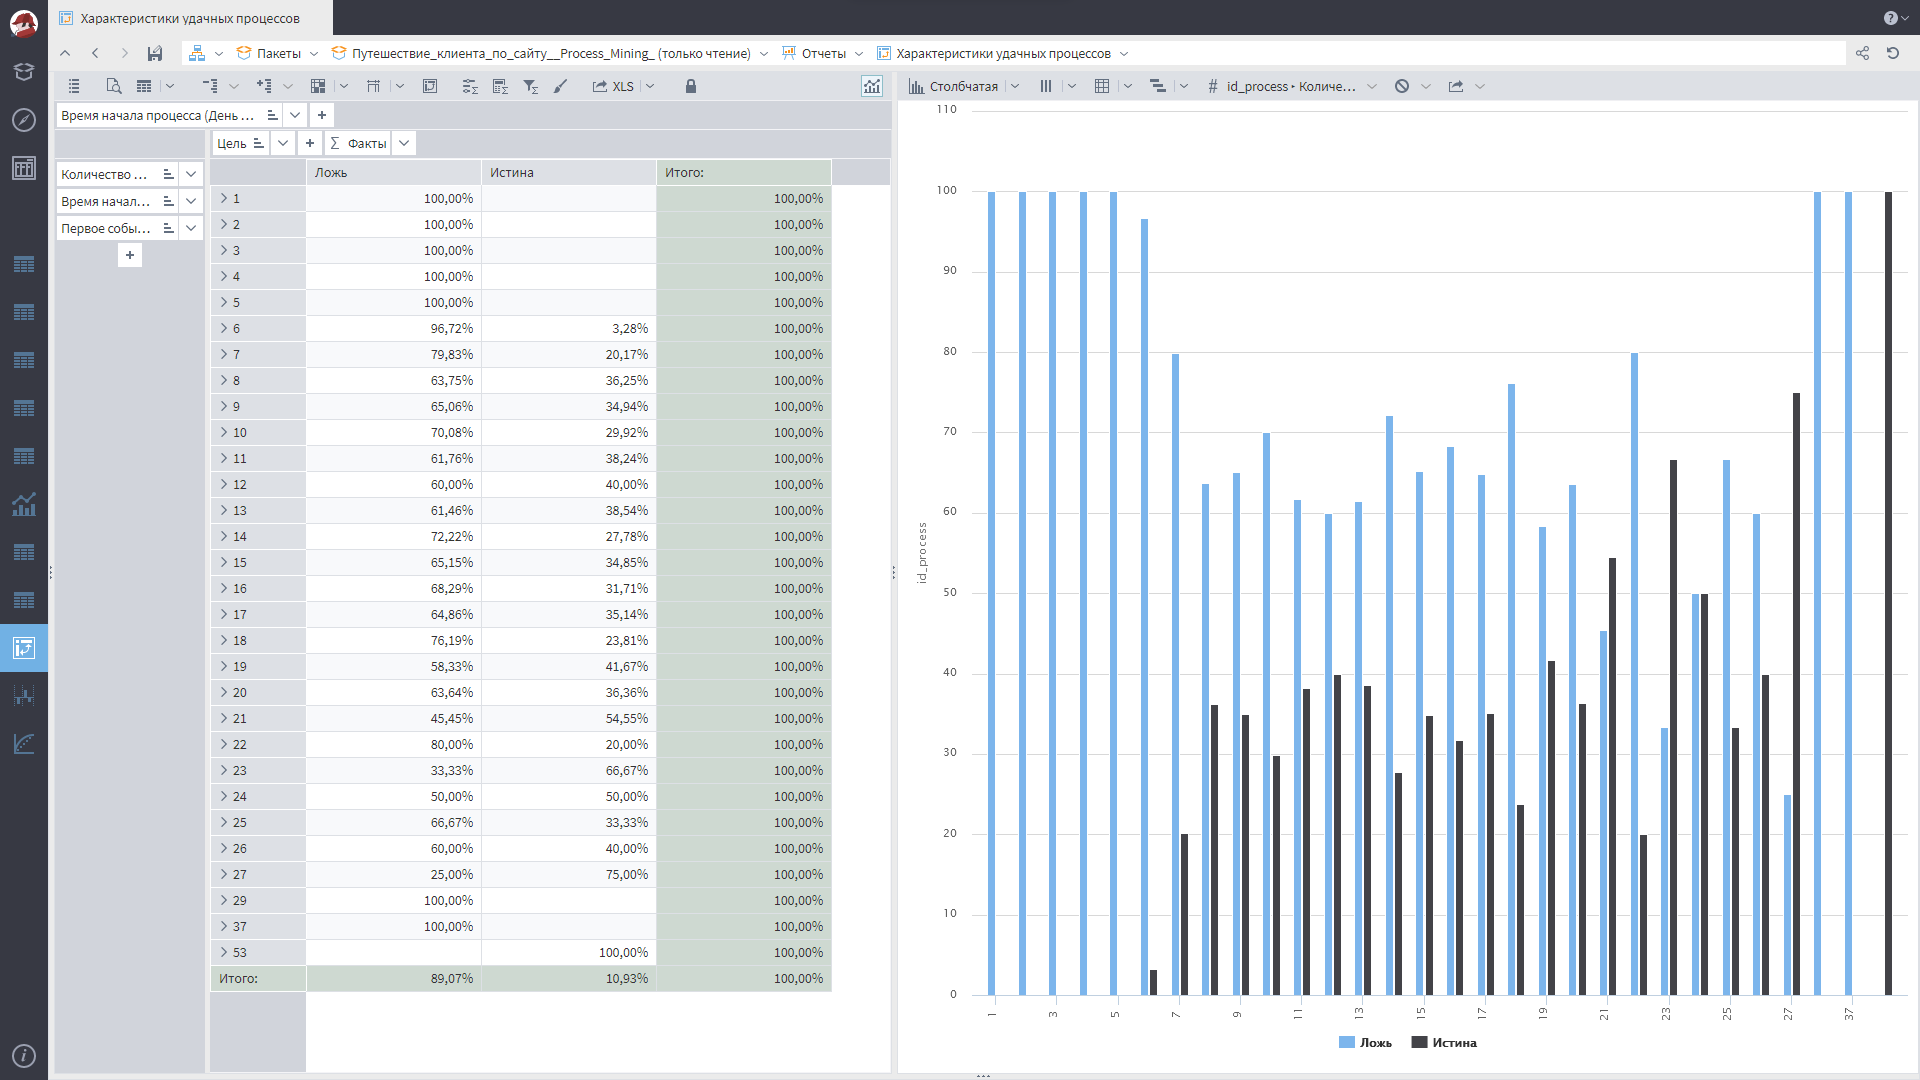Open the id_process measure dropdown
The height and width of the screenshot is (1080, 1920).
click(1372, 86)
